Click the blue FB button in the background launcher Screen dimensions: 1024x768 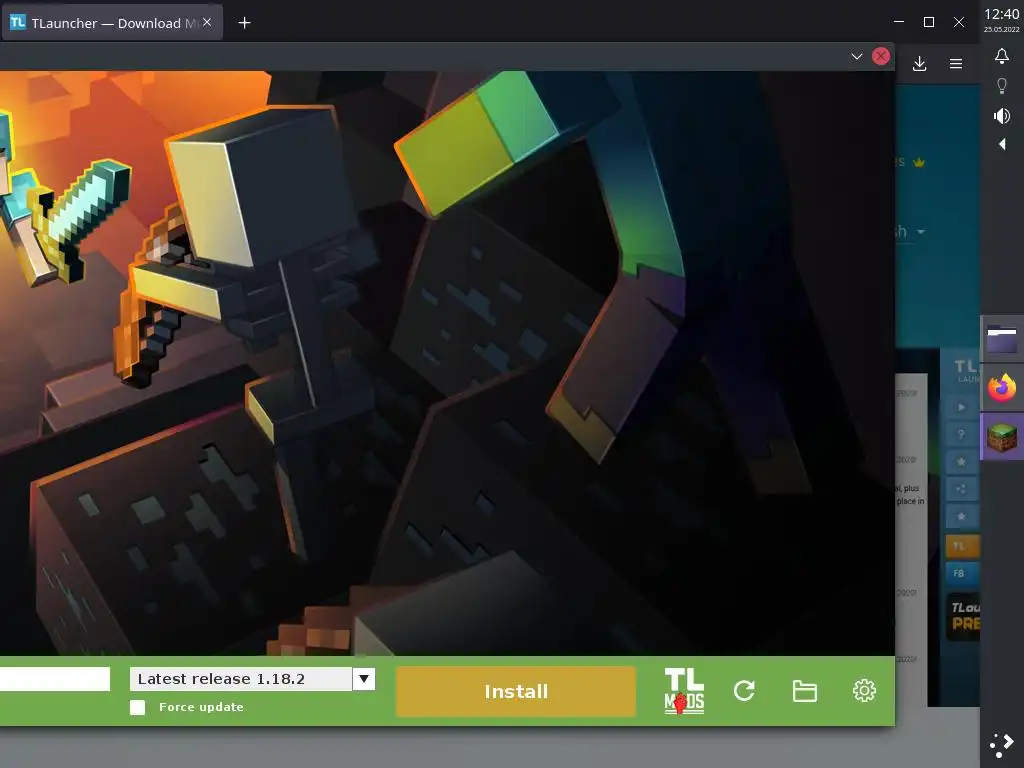point(963,573)
